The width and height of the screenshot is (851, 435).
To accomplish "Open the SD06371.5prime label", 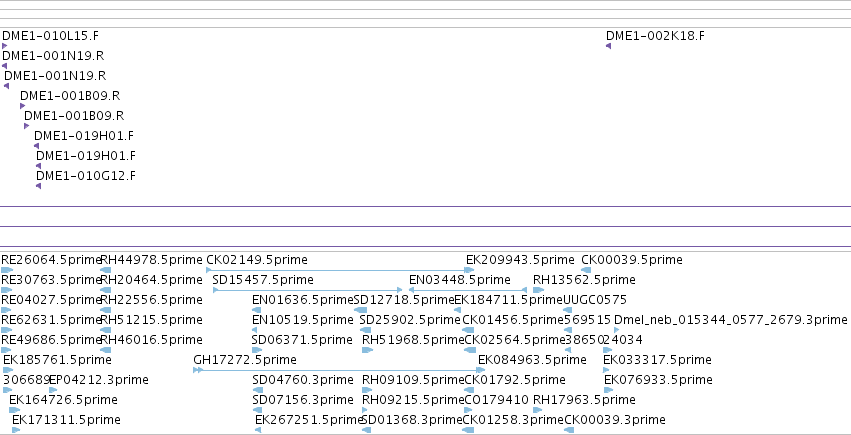I will click(302, 340).
